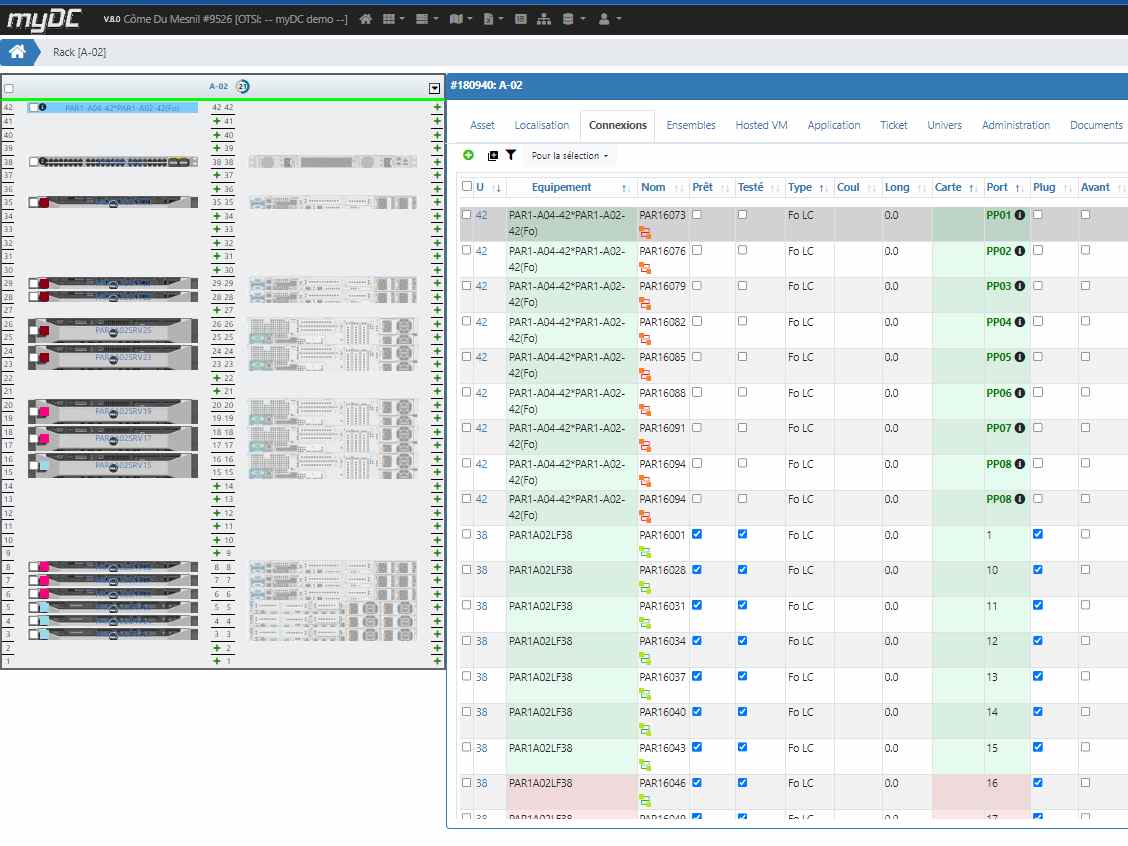Switch to the Connexions tab
Image resolution: width=1128 pixels, height=846 pixels.
click(617, 125)
